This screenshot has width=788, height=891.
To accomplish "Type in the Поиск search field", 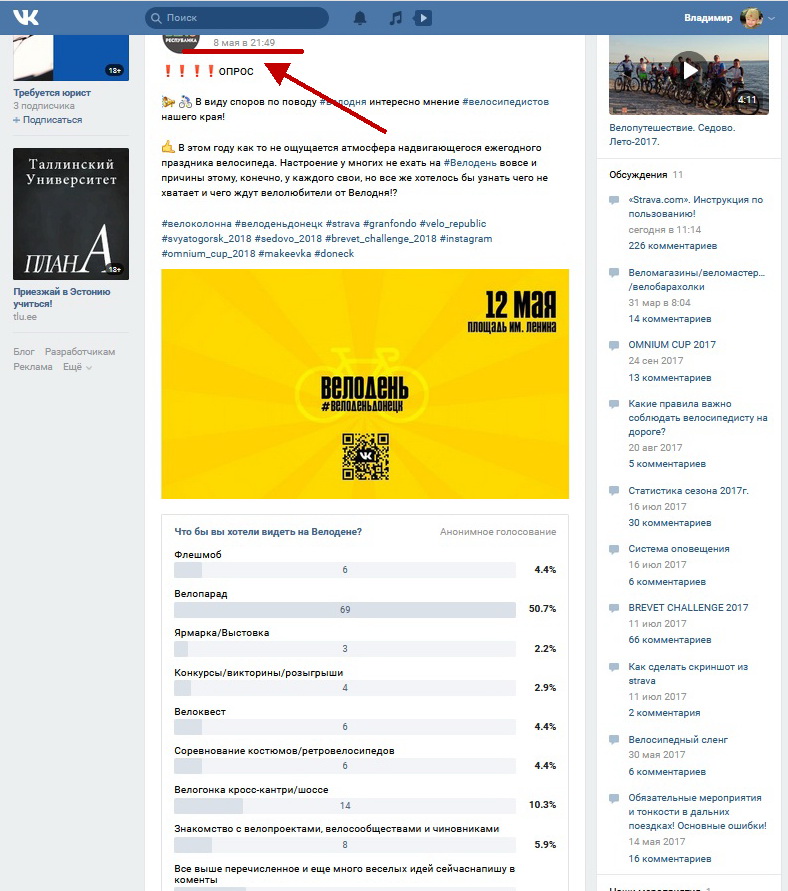I will 240,18.
